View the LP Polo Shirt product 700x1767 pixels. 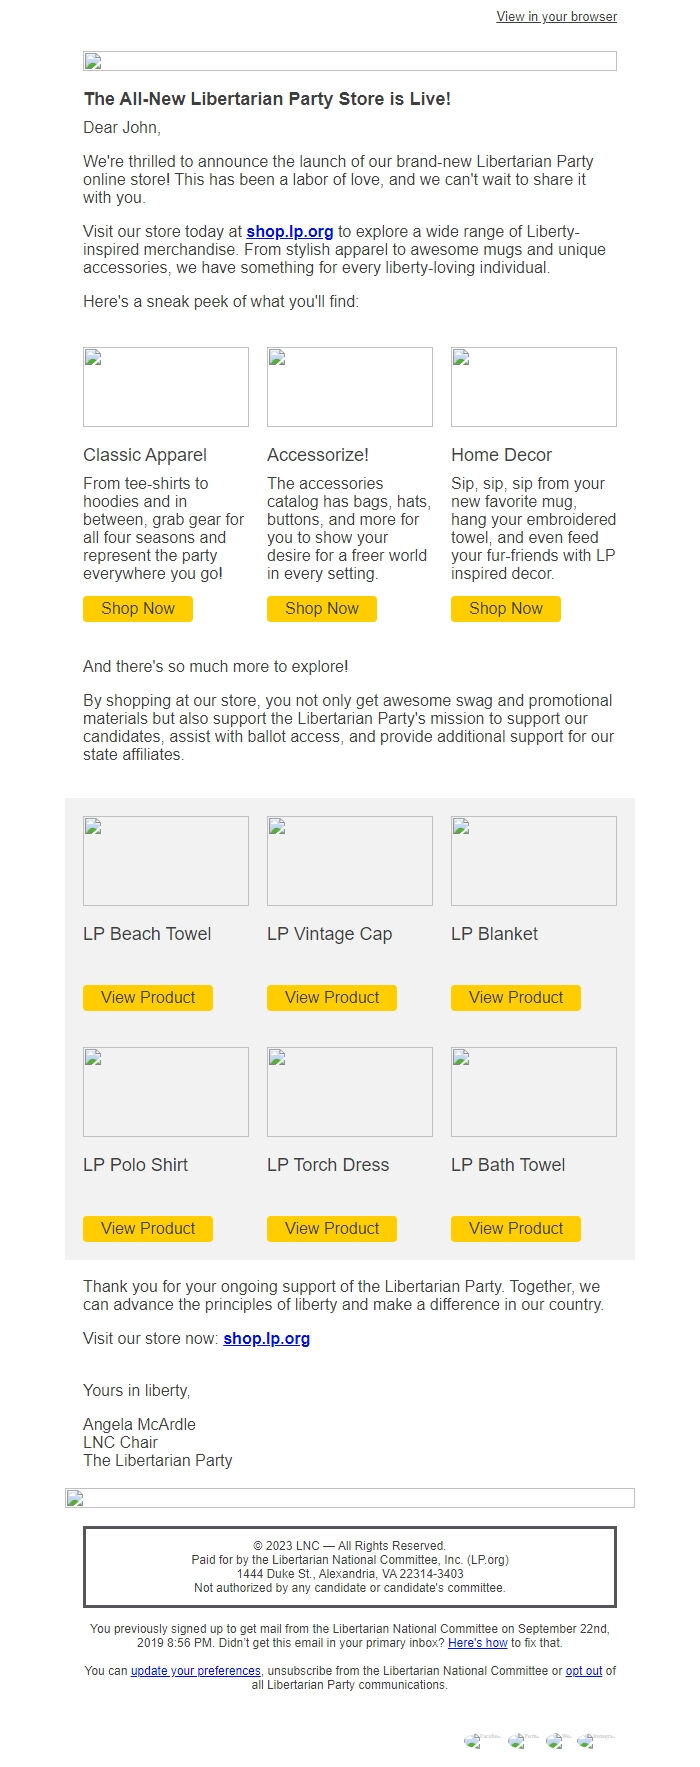[147, 1228]
